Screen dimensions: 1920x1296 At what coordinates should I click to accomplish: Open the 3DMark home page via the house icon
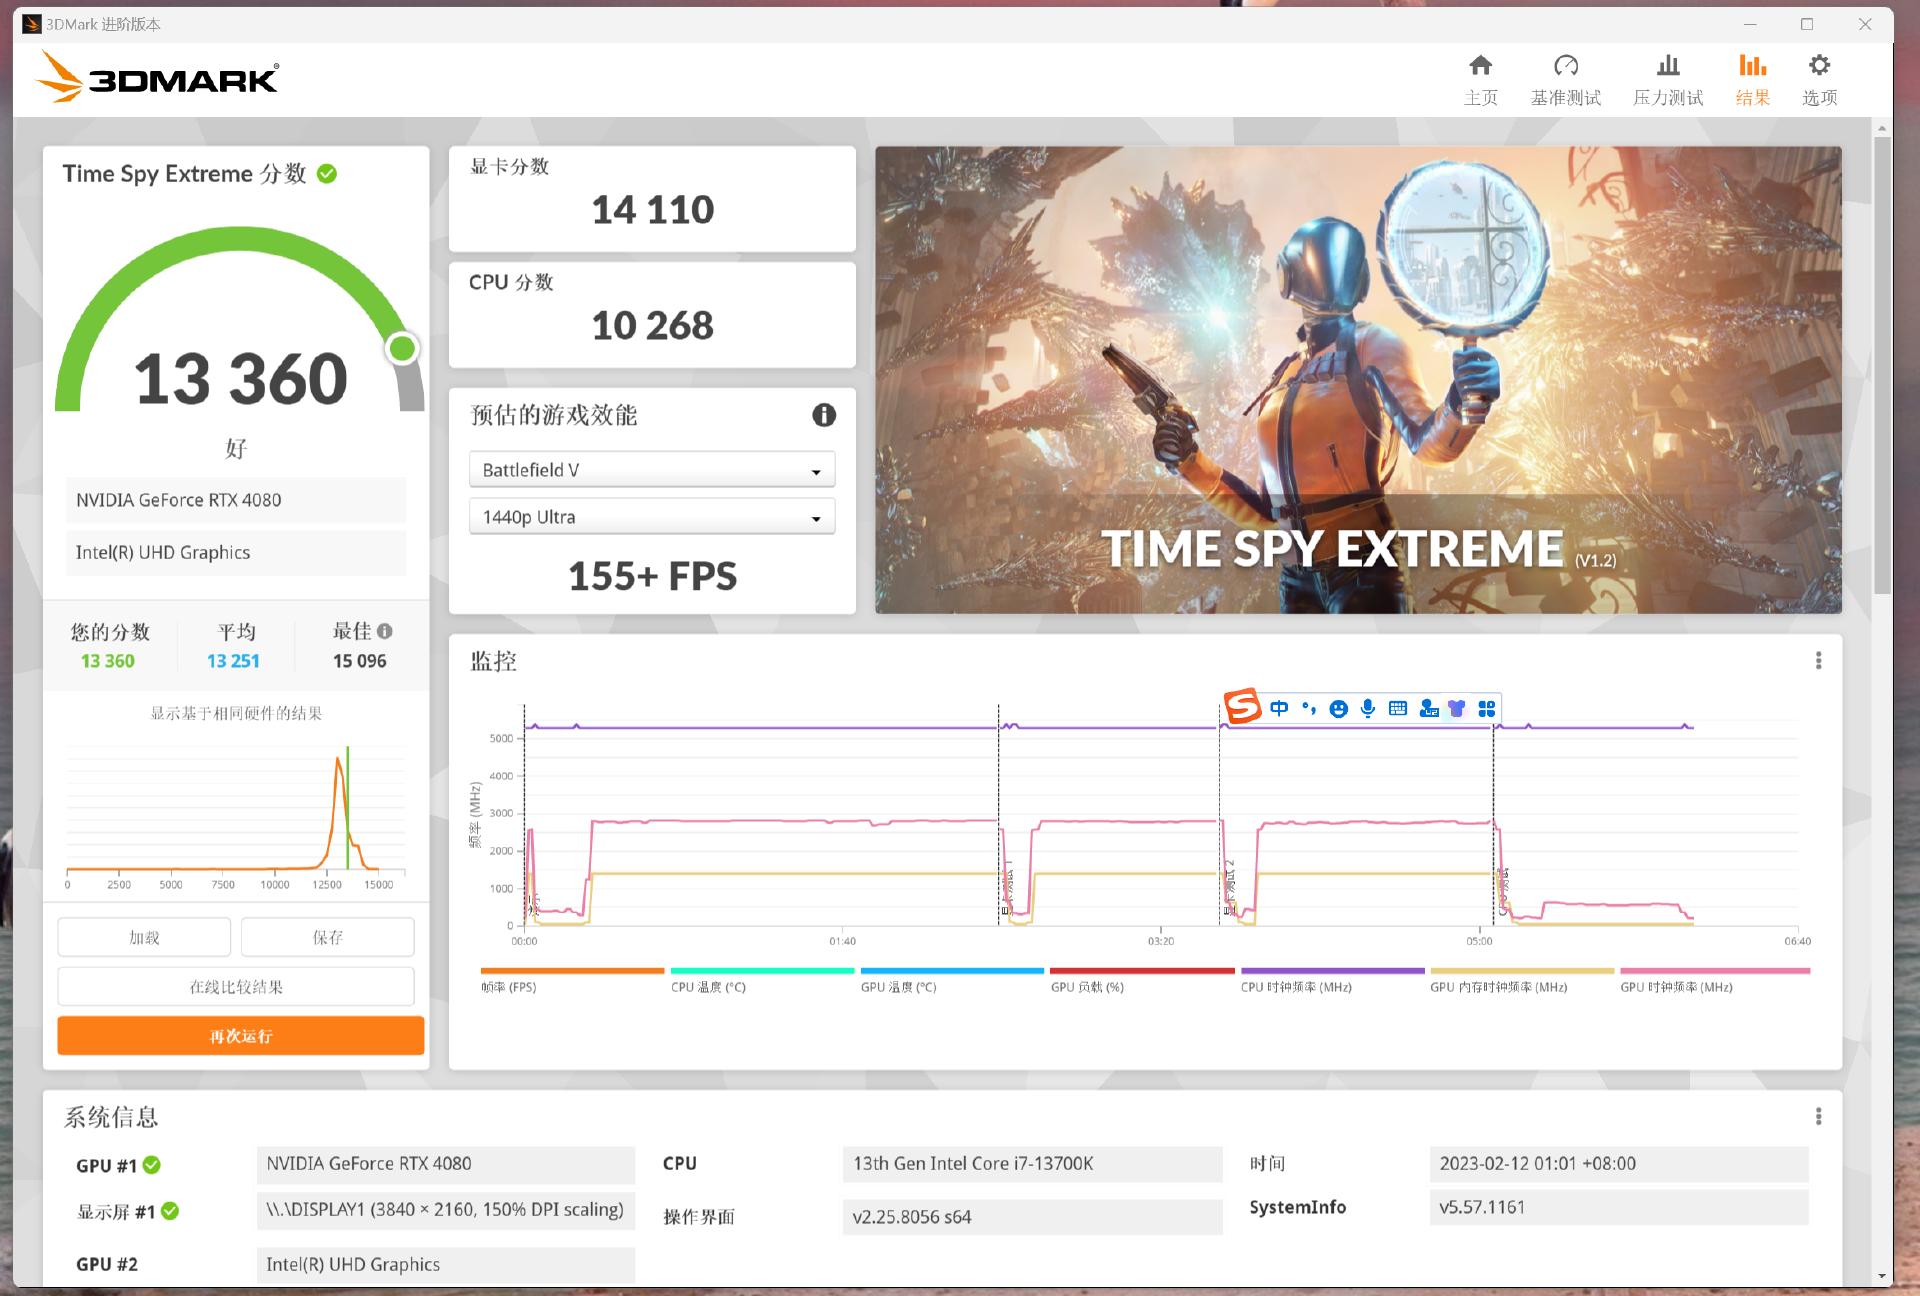pos(1480,78)
